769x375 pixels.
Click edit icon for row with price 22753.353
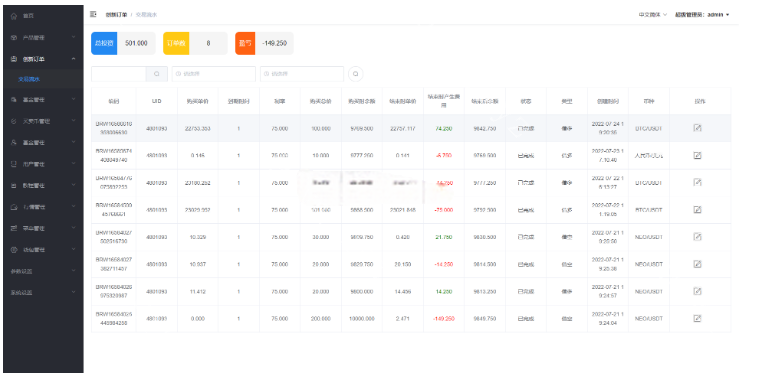(697, 128)
